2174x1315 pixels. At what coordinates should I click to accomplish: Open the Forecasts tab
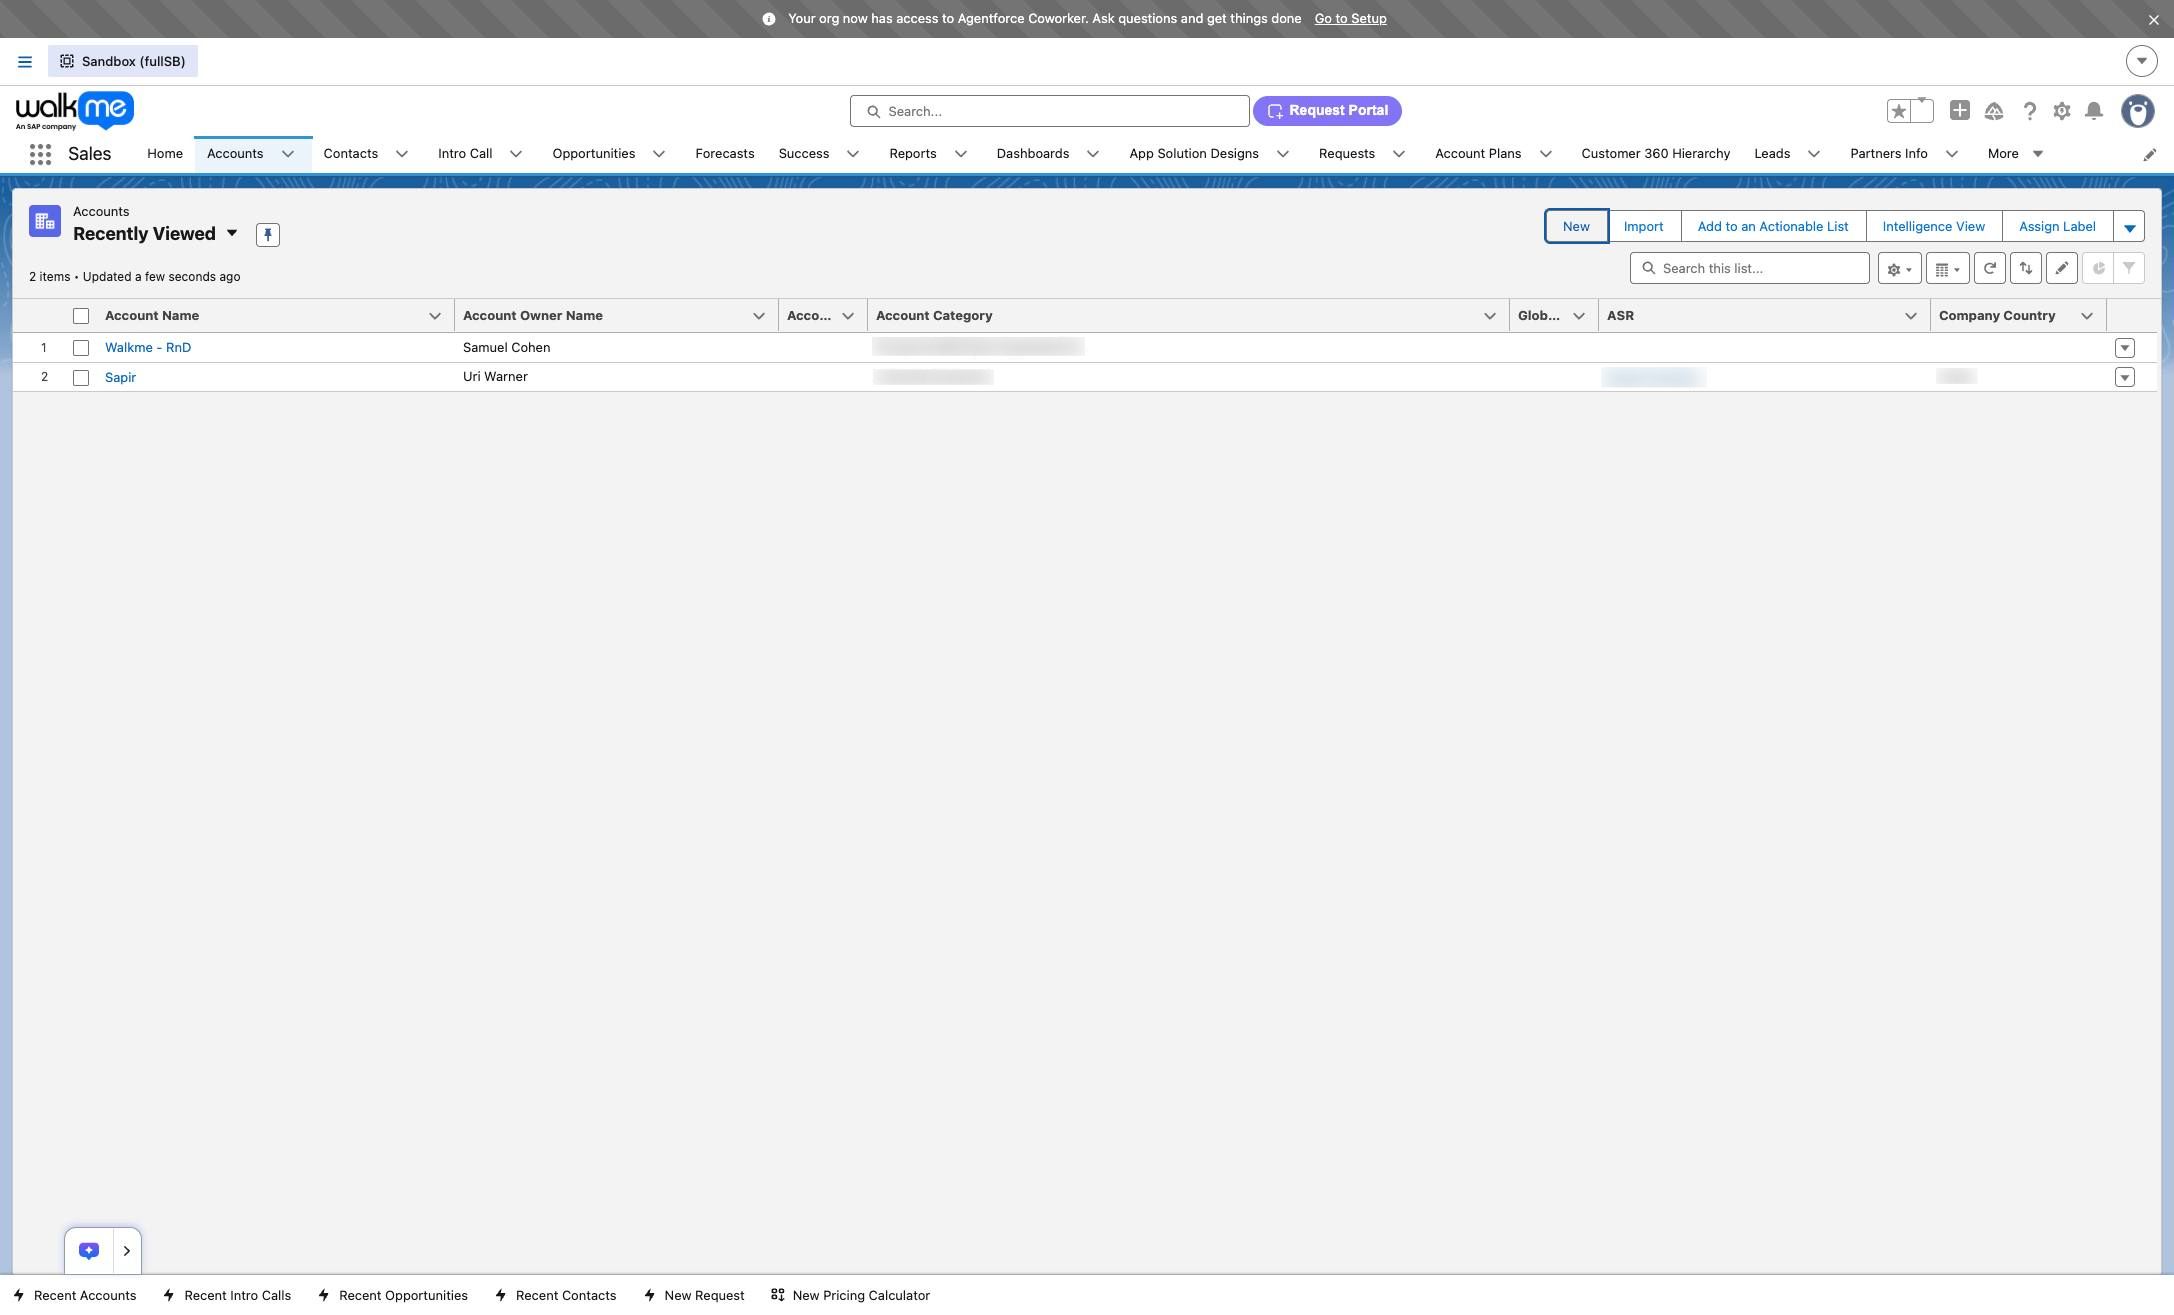(725, 154)
